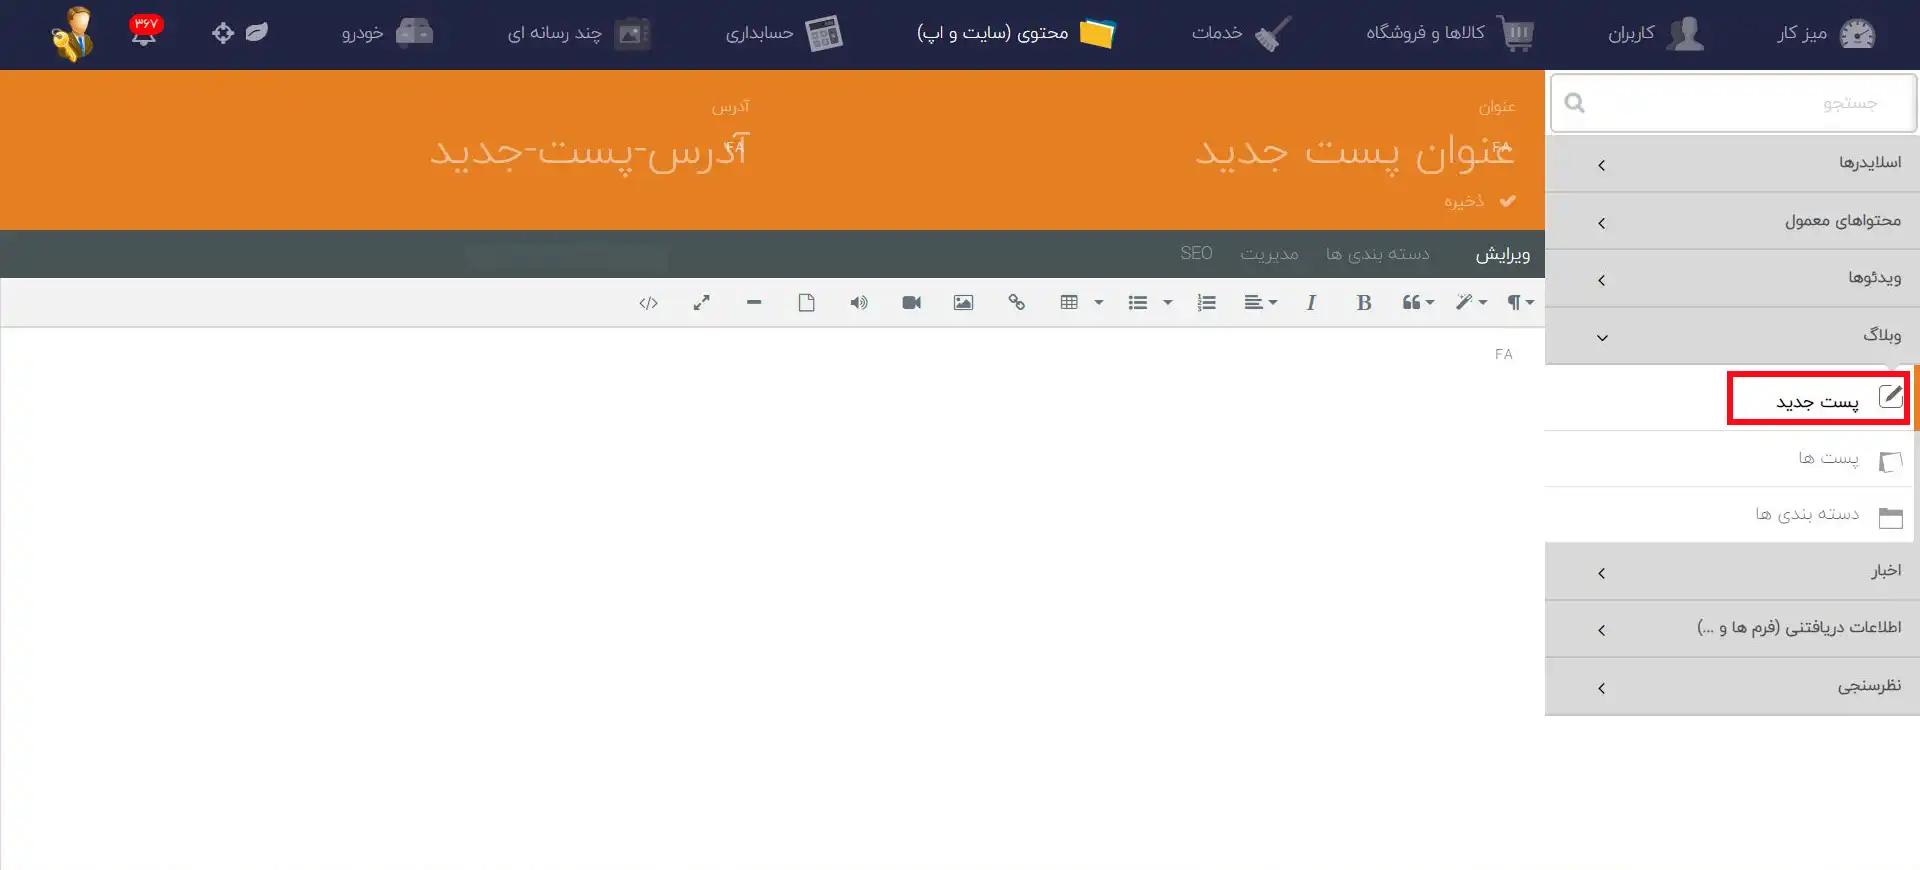This screenshot has width=1920, height=870.
Task: Insert video using the camera icon
Action: (x=911, y=303)
